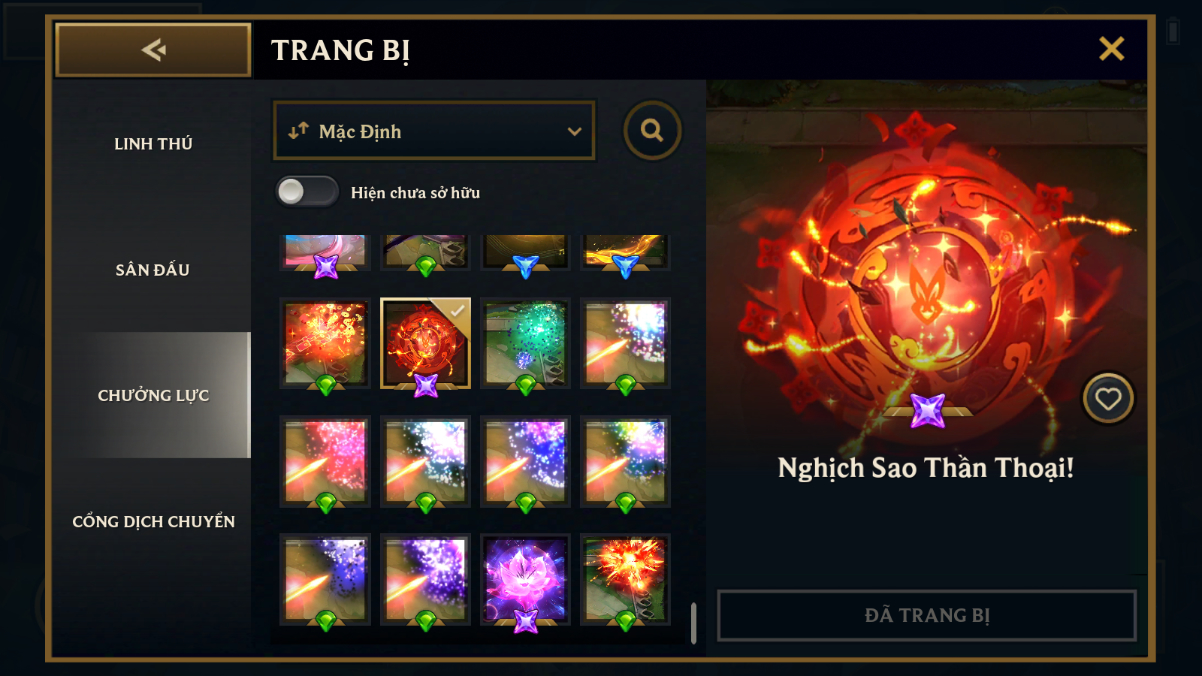Select the green sparkle boom thumbnail
The image size is (1202, 676).
525,343
